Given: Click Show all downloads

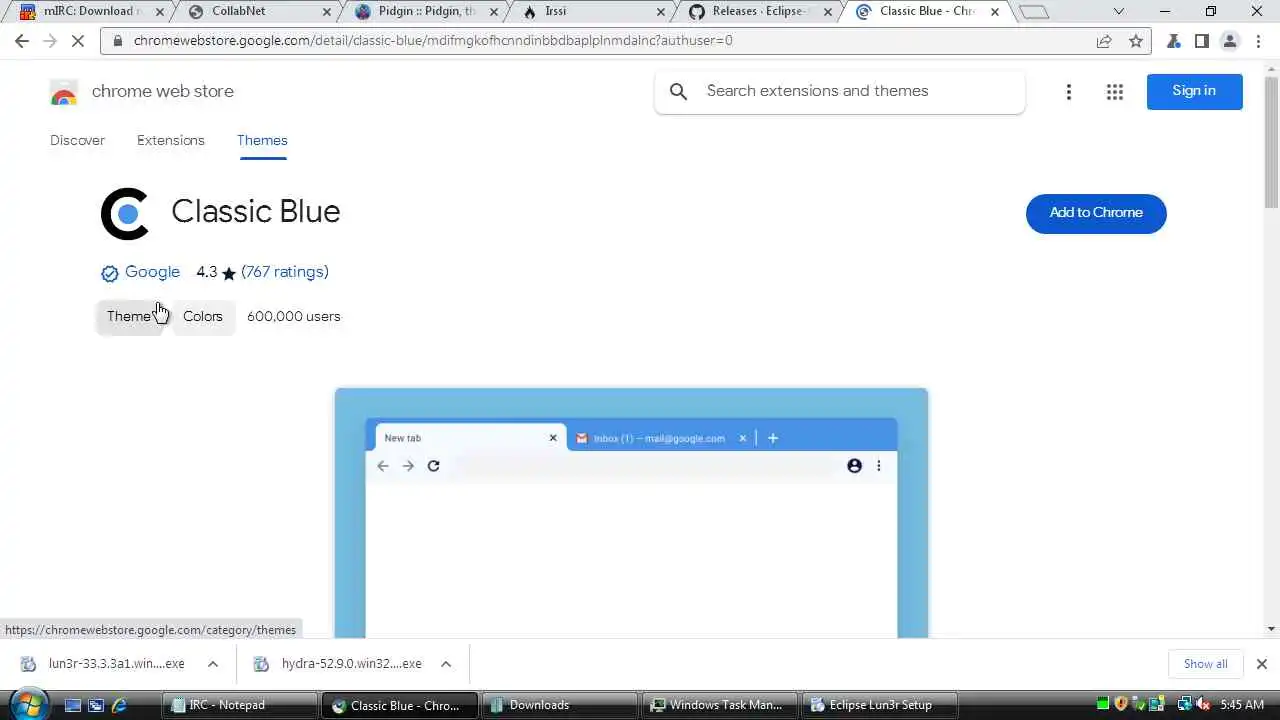Looking at the screenshot, I should click(1205, 664).
